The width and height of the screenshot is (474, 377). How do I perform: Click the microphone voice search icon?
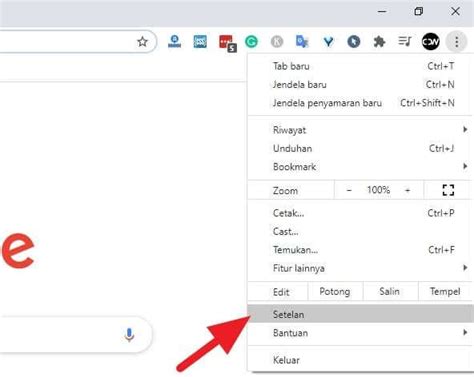[129, 335]
